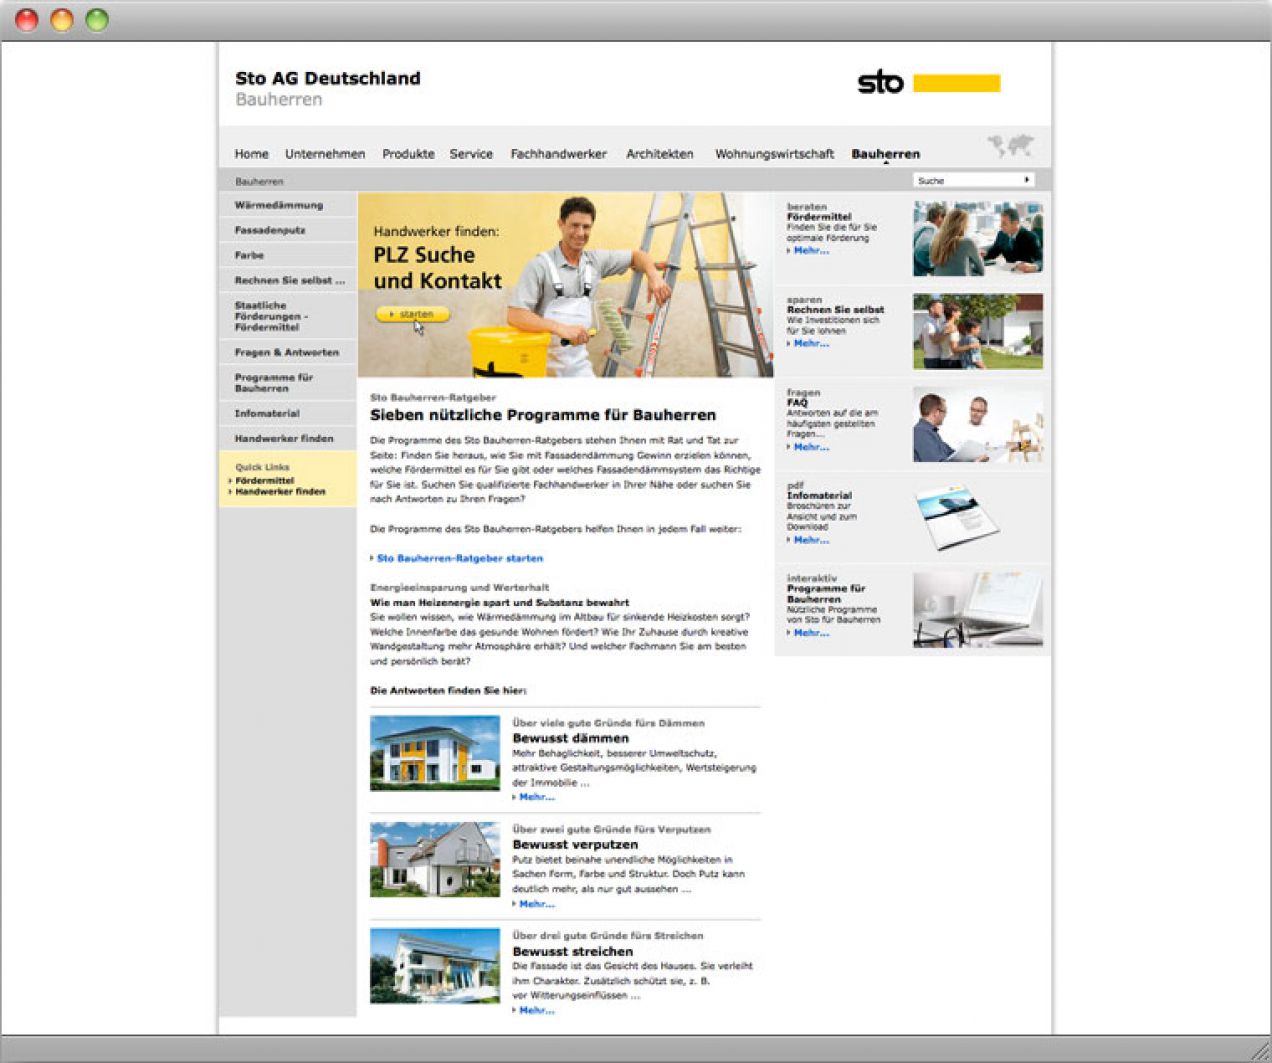The height and width of the screenshot is (1063, 1272).
Task: Click the search field arrow button
Action: (1026, 180)
